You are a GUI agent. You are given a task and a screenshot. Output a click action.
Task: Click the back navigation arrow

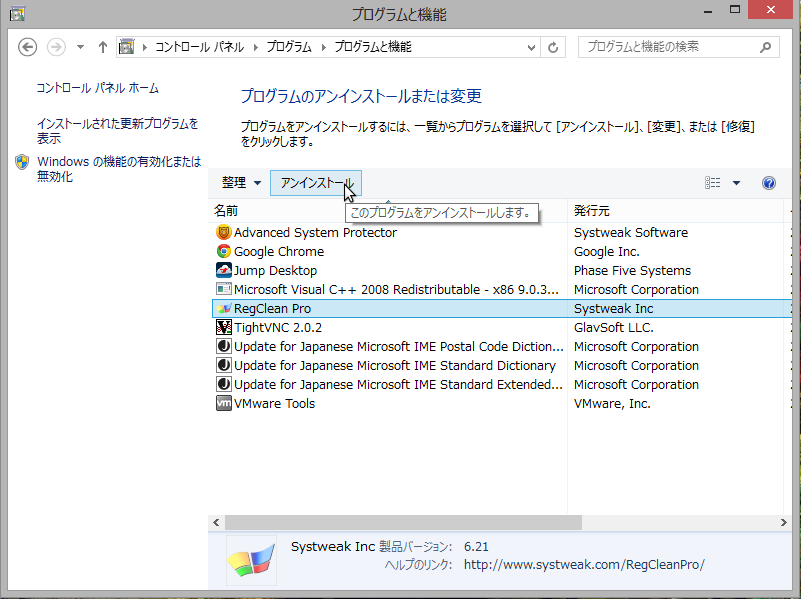tap(27, 47)
